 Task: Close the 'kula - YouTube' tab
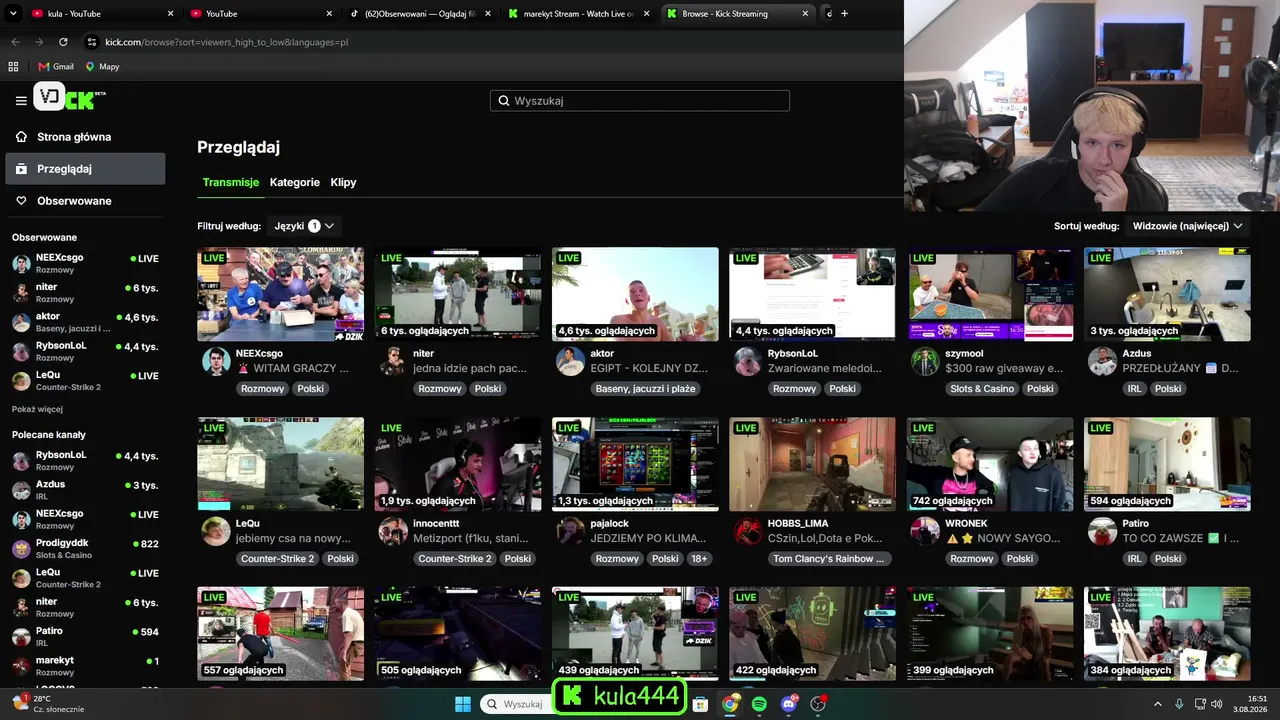click(170, 14)
